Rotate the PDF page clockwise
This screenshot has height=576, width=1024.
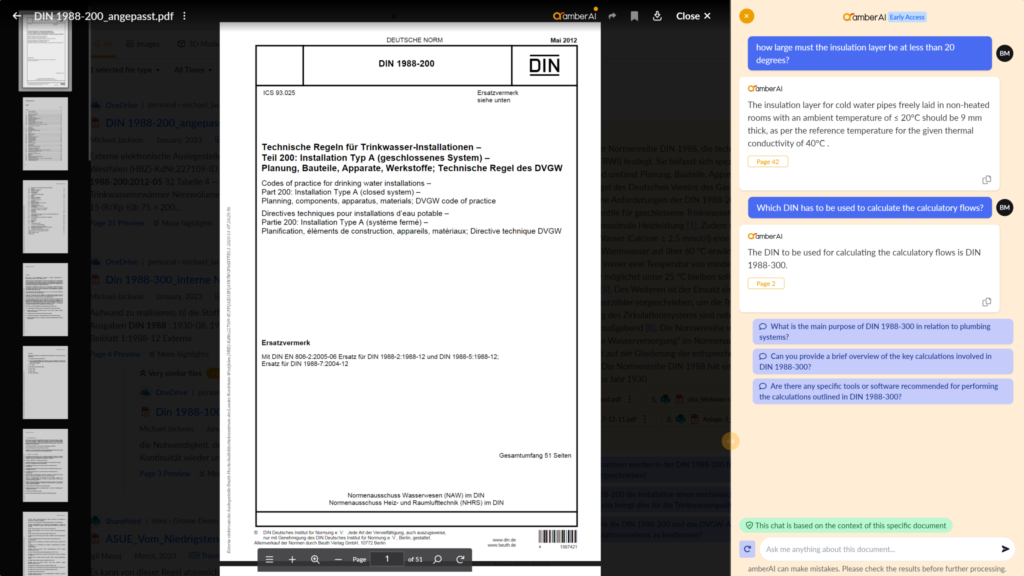tap(460, 558)
